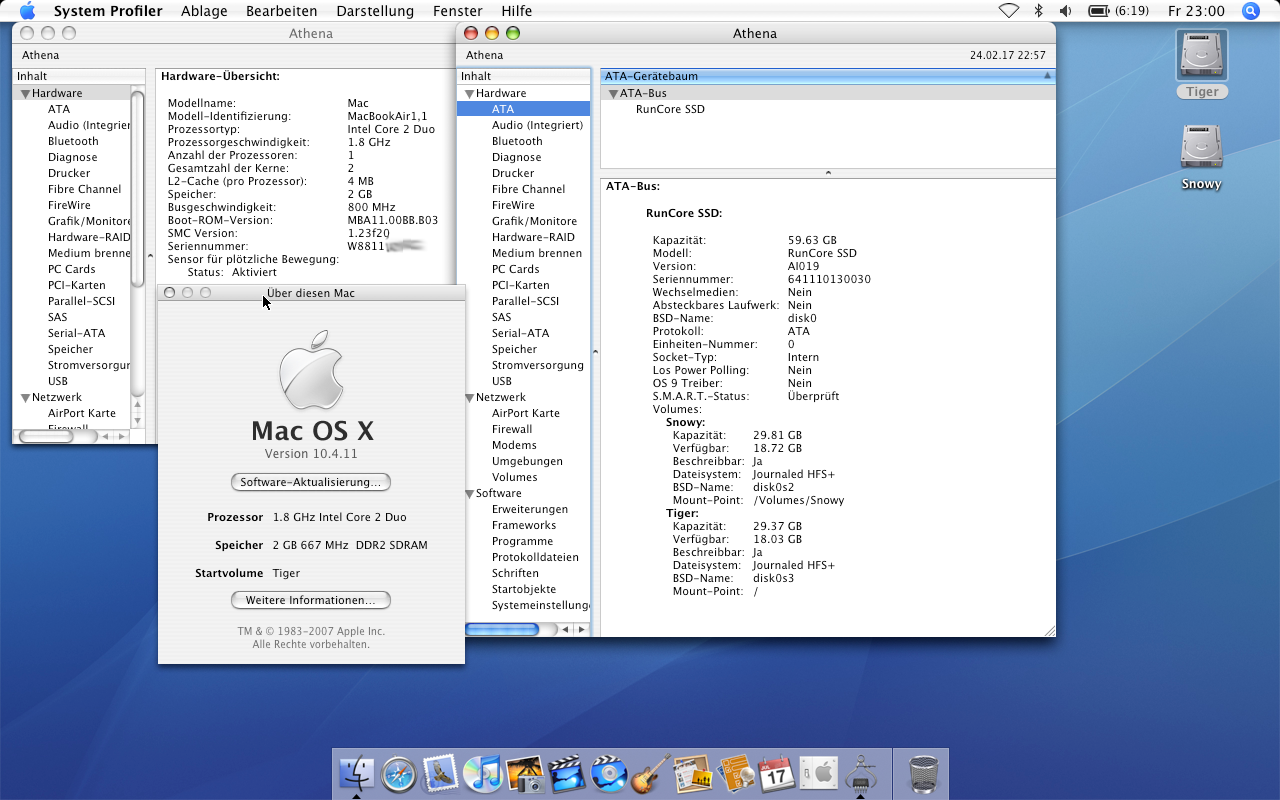Screen dimensions: 1280x800
Task: Open the Fenster menu
Action: 458,11
